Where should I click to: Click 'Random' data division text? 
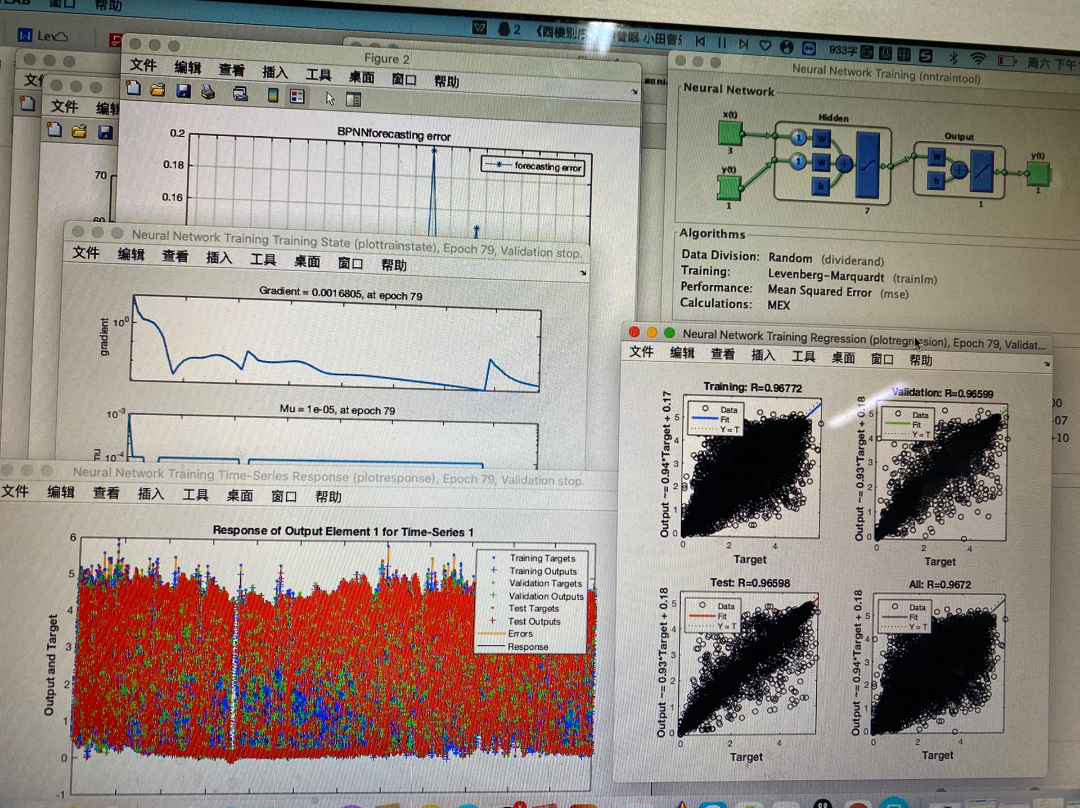790,258
